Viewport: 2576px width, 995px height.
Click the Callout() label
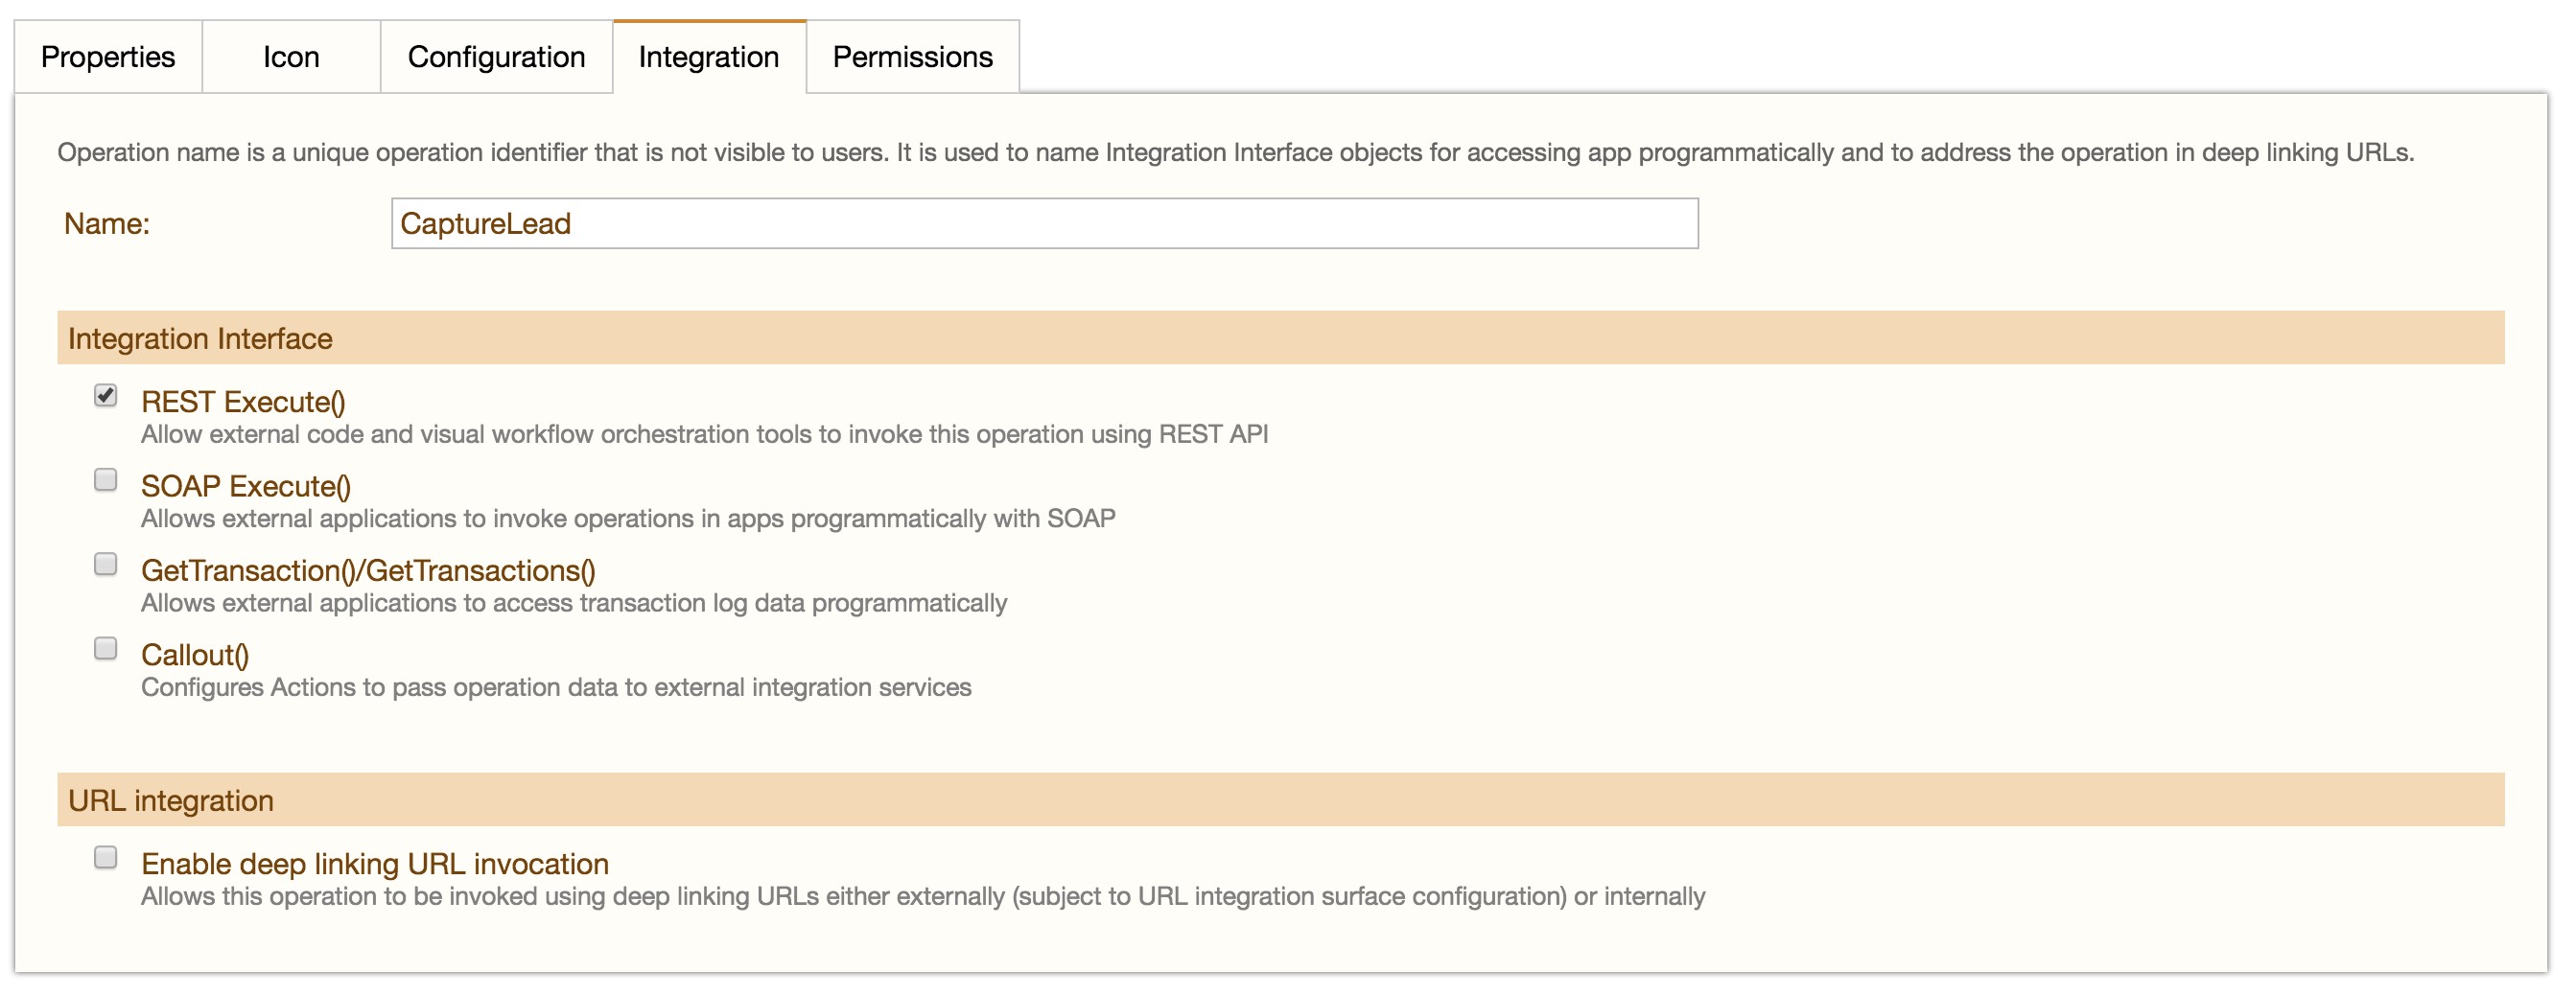(195, 655)
